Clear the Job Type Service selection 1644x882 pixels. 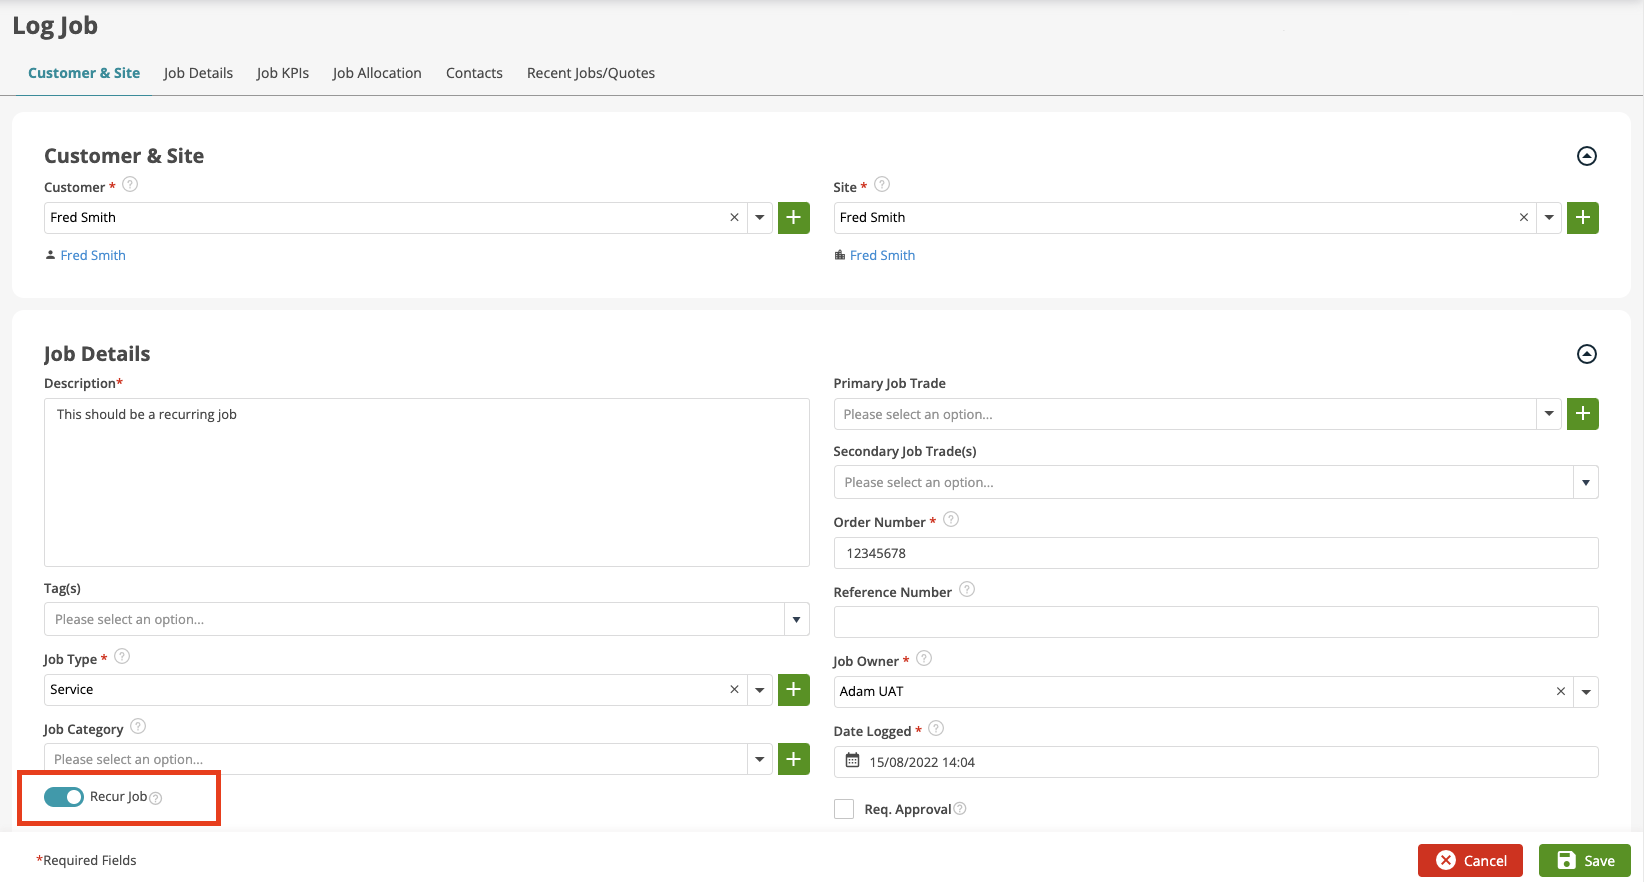click(734, 689)
